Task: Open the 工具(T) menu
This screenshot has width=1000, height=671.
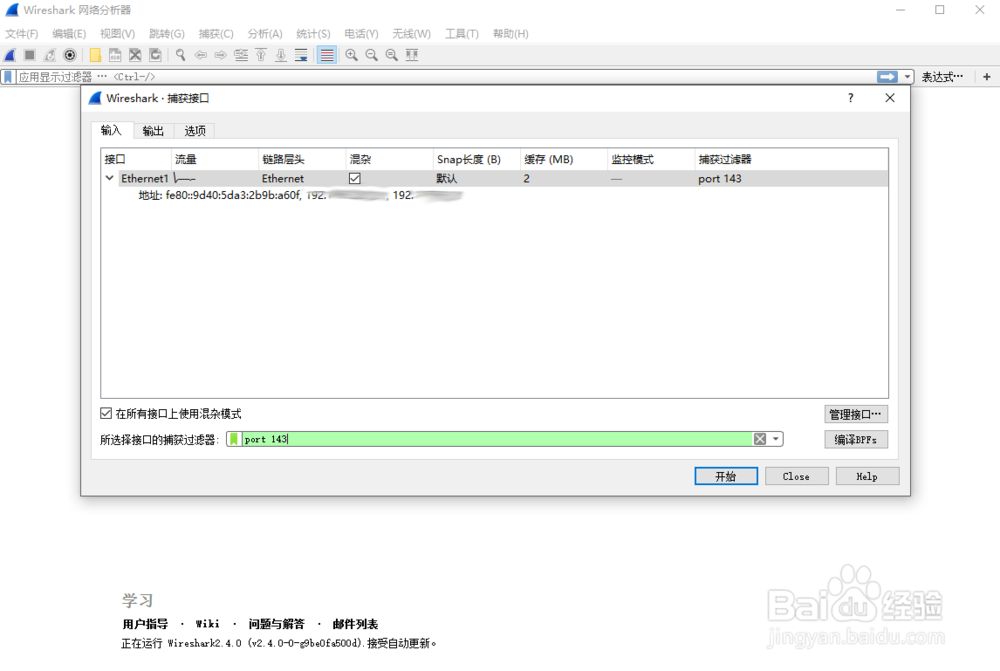Action: click(x=462, y=34)
